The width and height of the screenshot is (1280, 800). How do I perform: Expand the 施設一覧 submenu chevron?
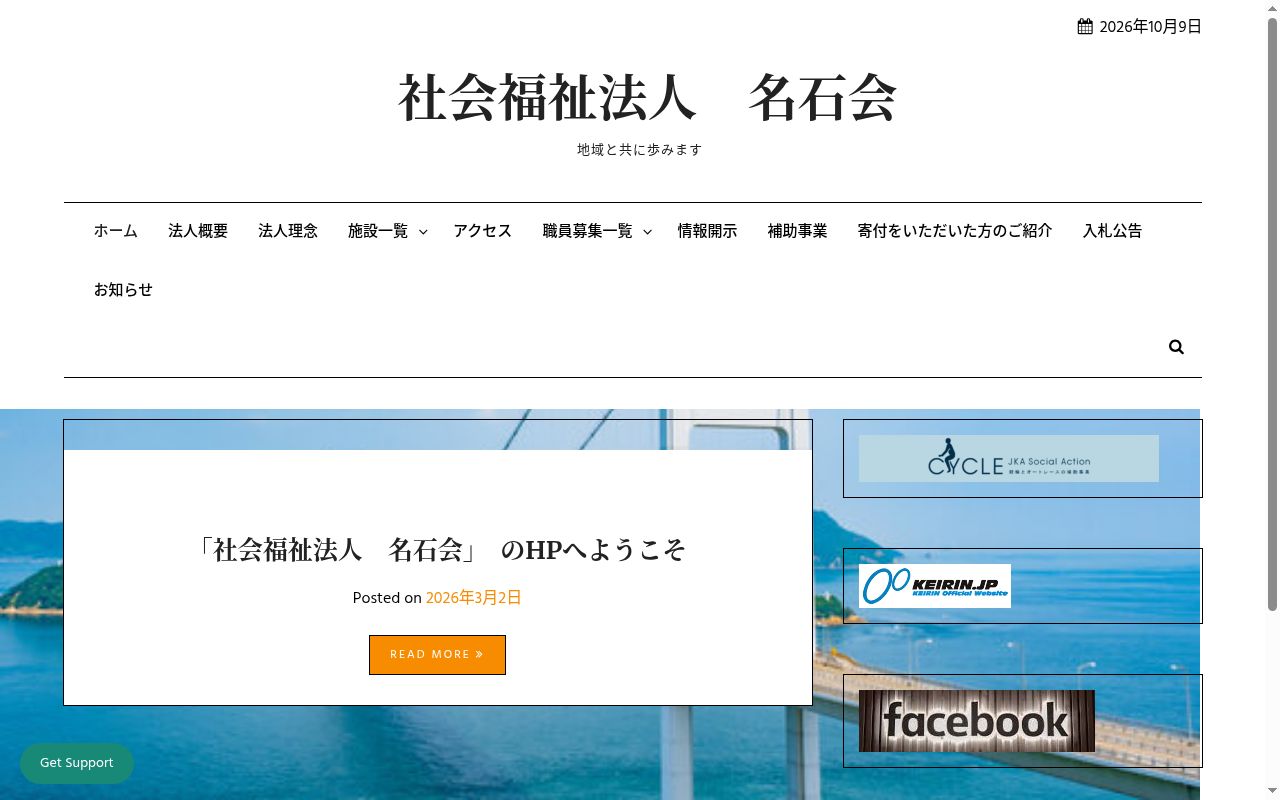tap(423, 231)
